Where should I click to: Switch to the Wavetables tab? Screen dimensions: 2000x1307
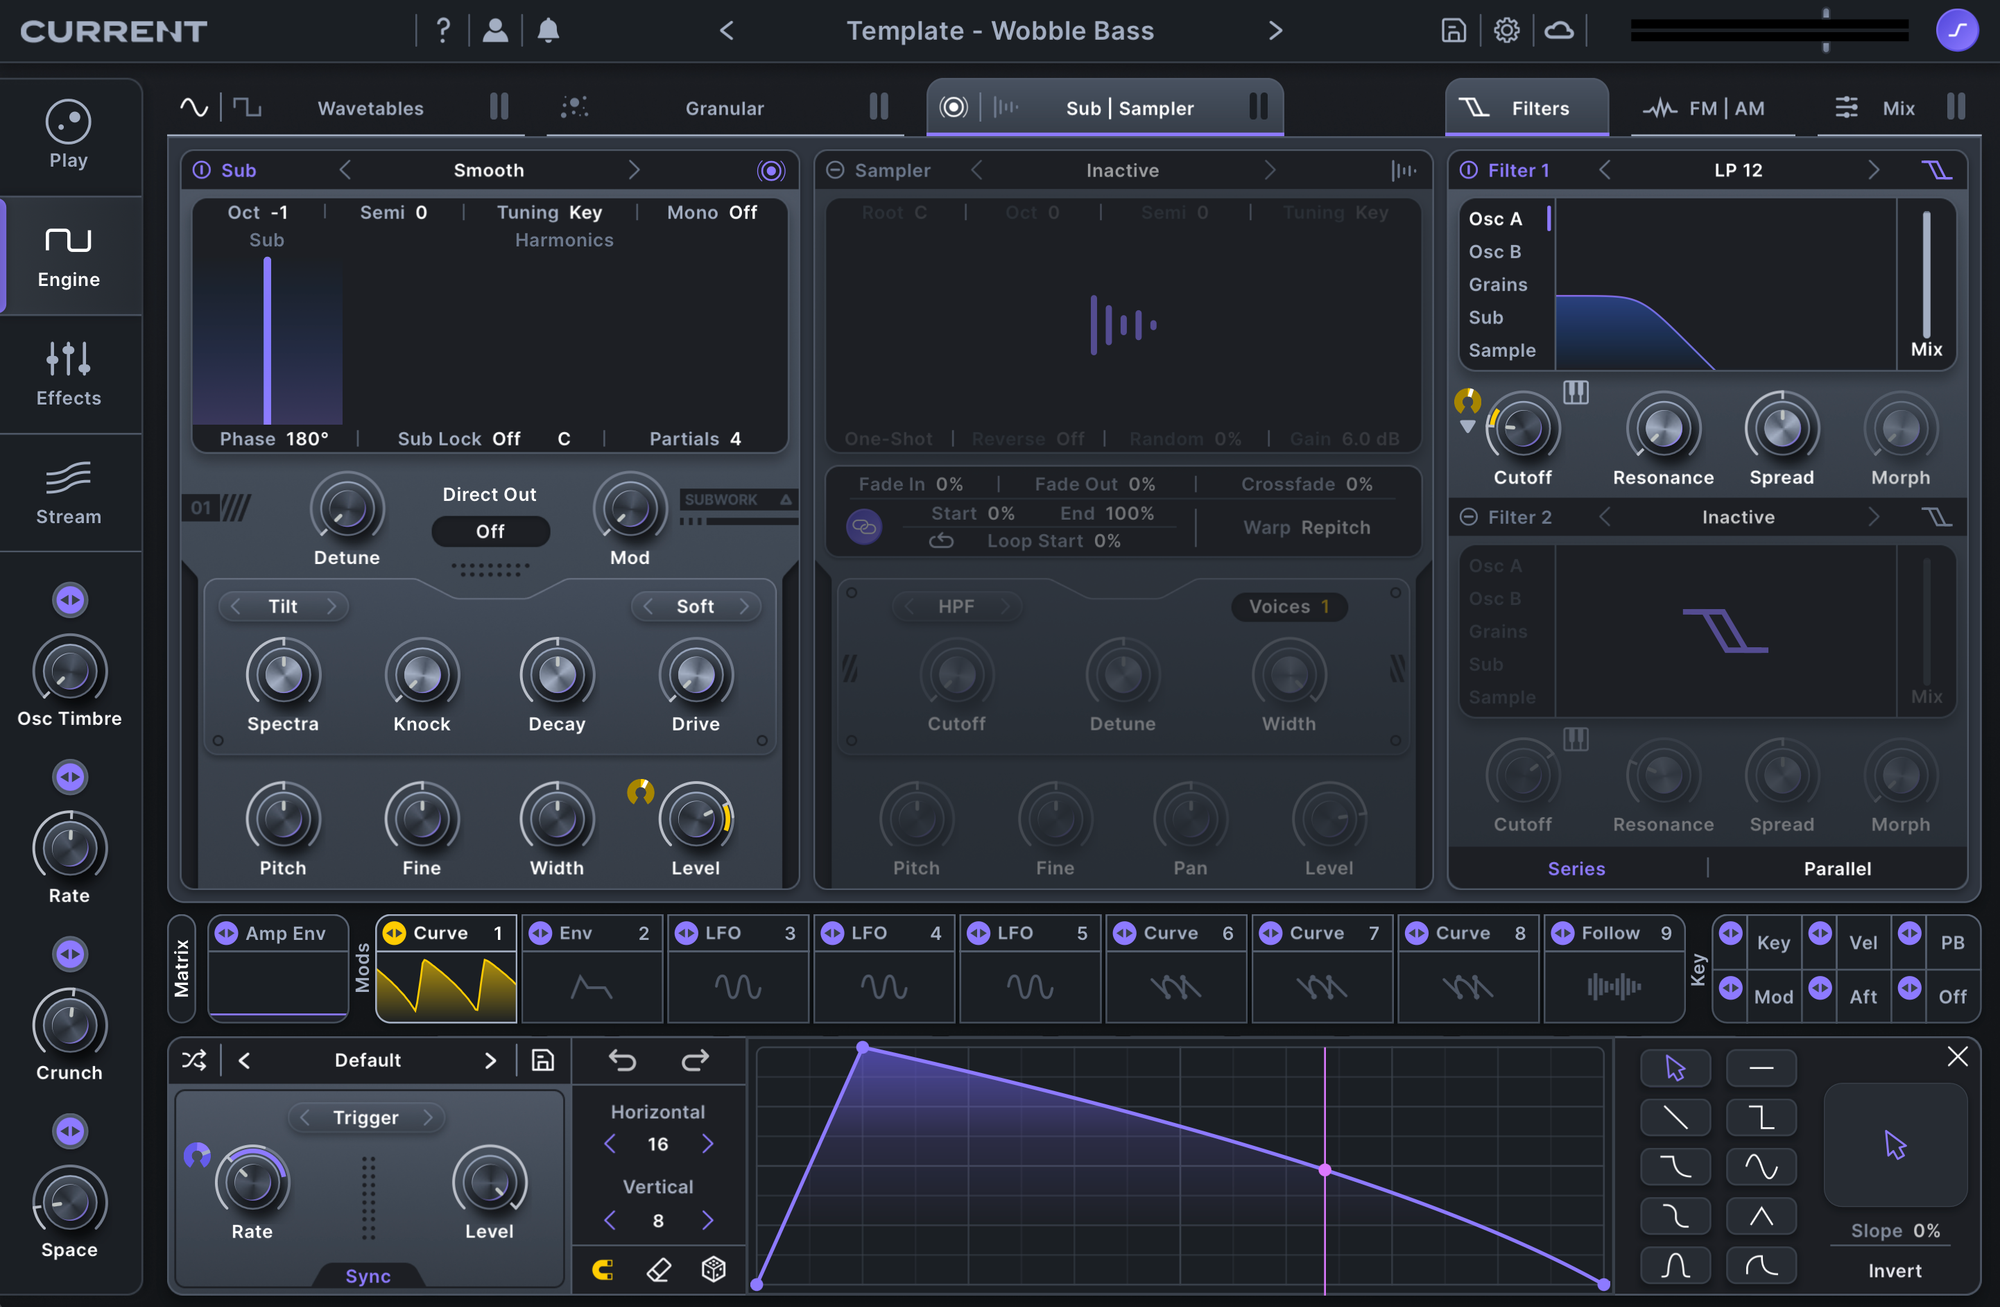[x=370, y=108]
